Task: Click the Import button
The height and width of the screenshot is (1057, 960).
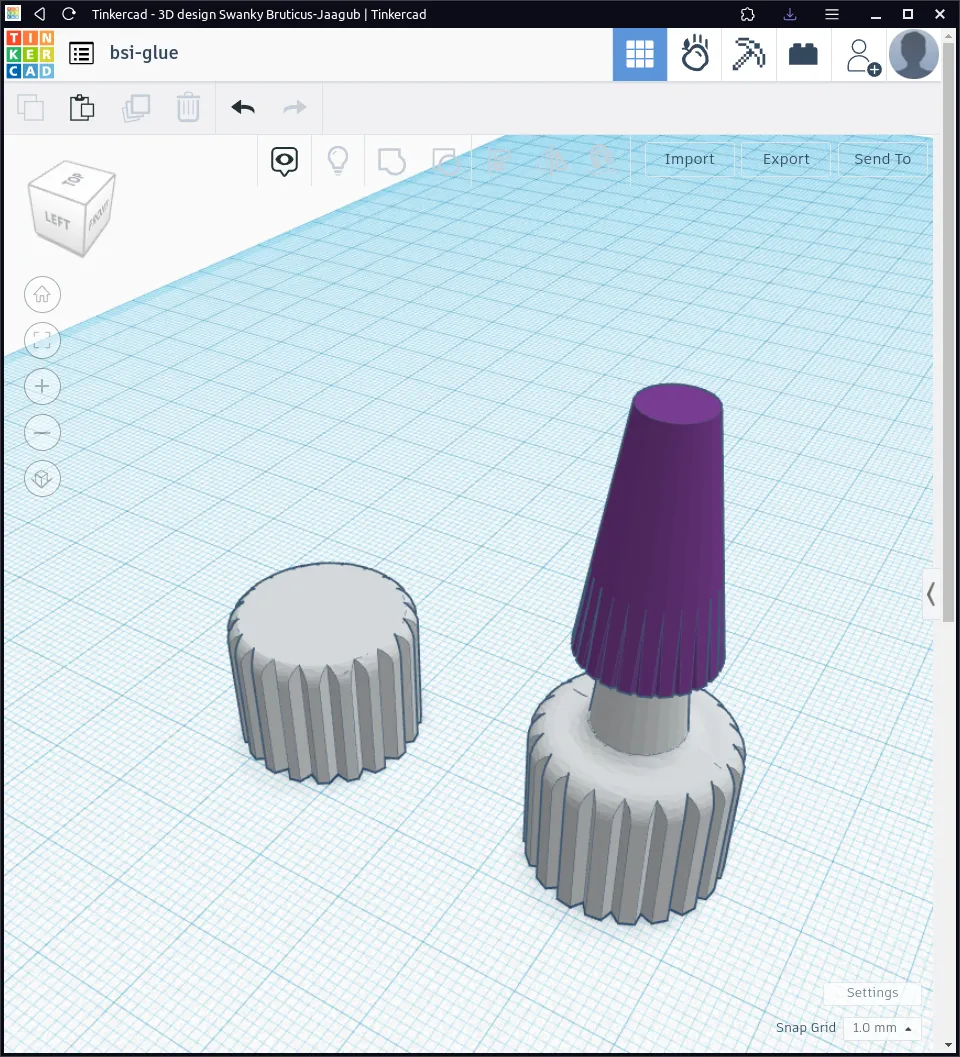Action: click(689, 159)
